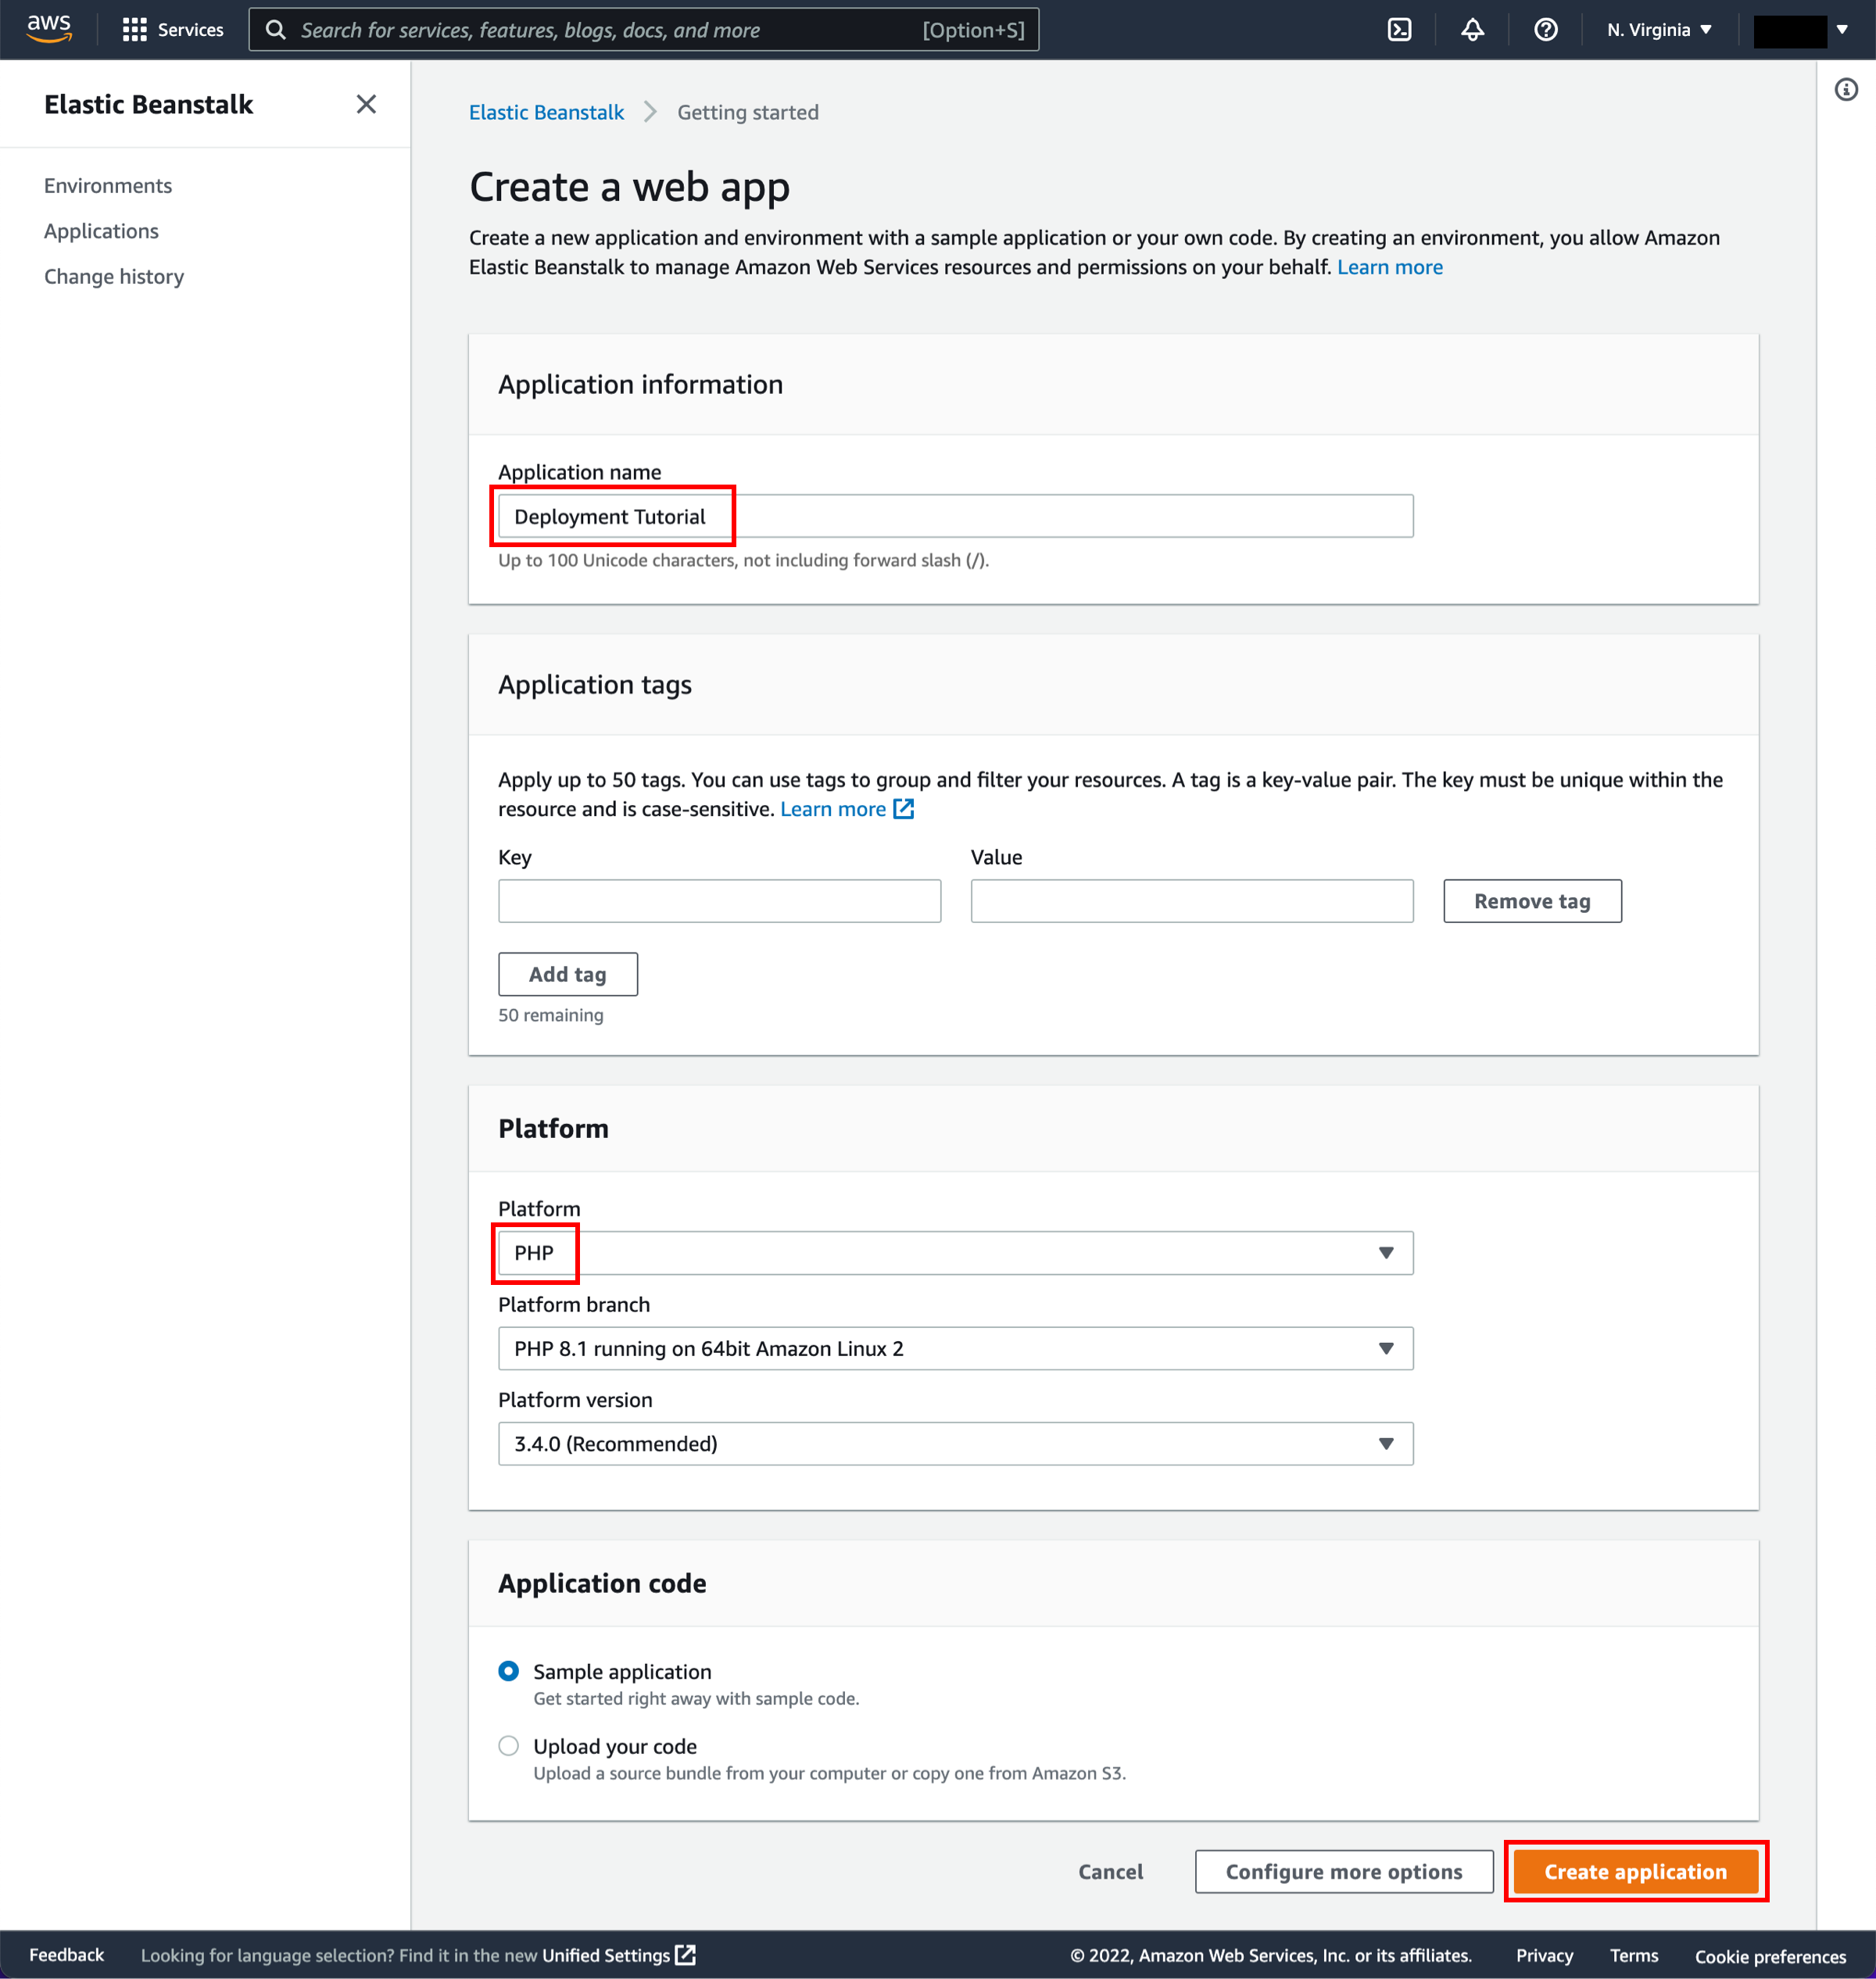Viewport: 1876px width, 1979px height.
Task: Click the tag Key input field
Action: click(719, 901)
